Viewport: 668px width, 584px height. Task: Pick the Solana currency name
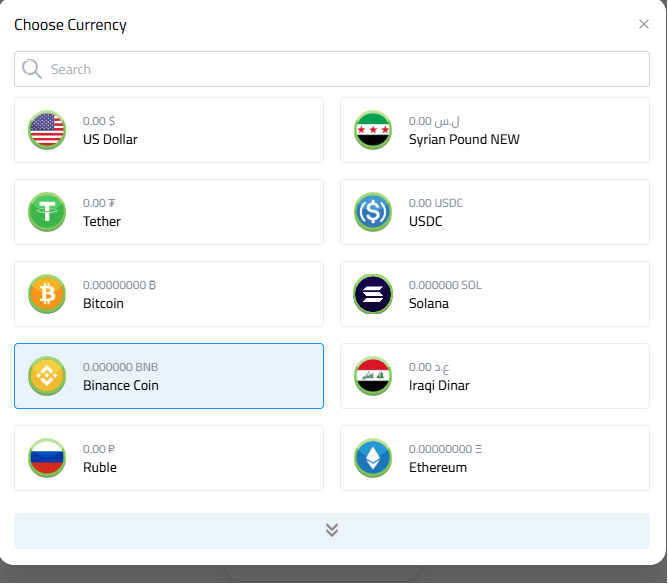point(429,303)
